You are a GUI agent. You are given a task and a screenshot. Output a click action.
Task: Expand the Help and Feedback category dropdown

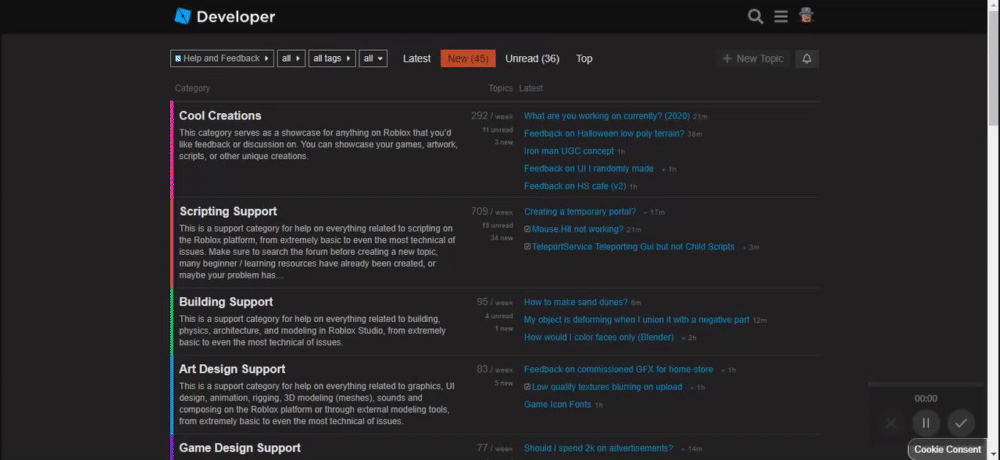coord(222,59)
